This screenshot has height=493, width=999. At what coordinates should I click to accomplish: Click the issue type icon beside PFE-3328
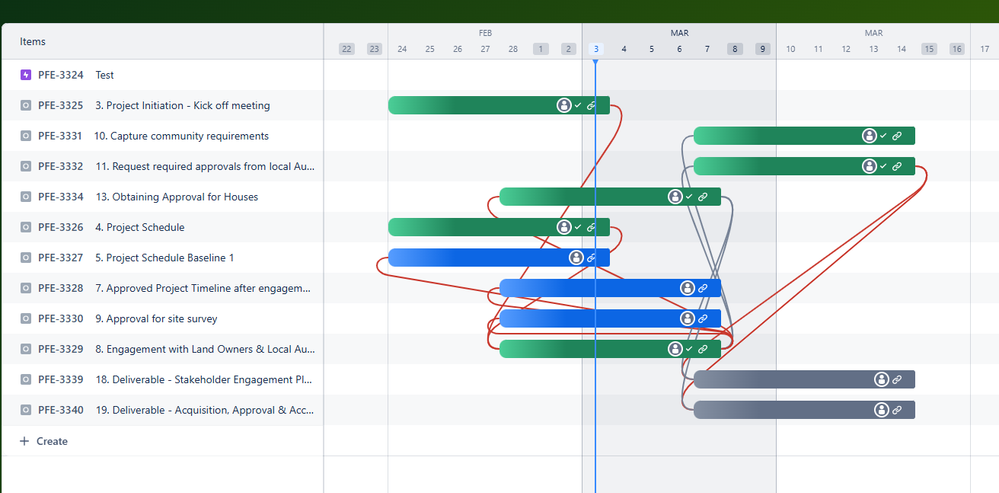coord(25,289)
